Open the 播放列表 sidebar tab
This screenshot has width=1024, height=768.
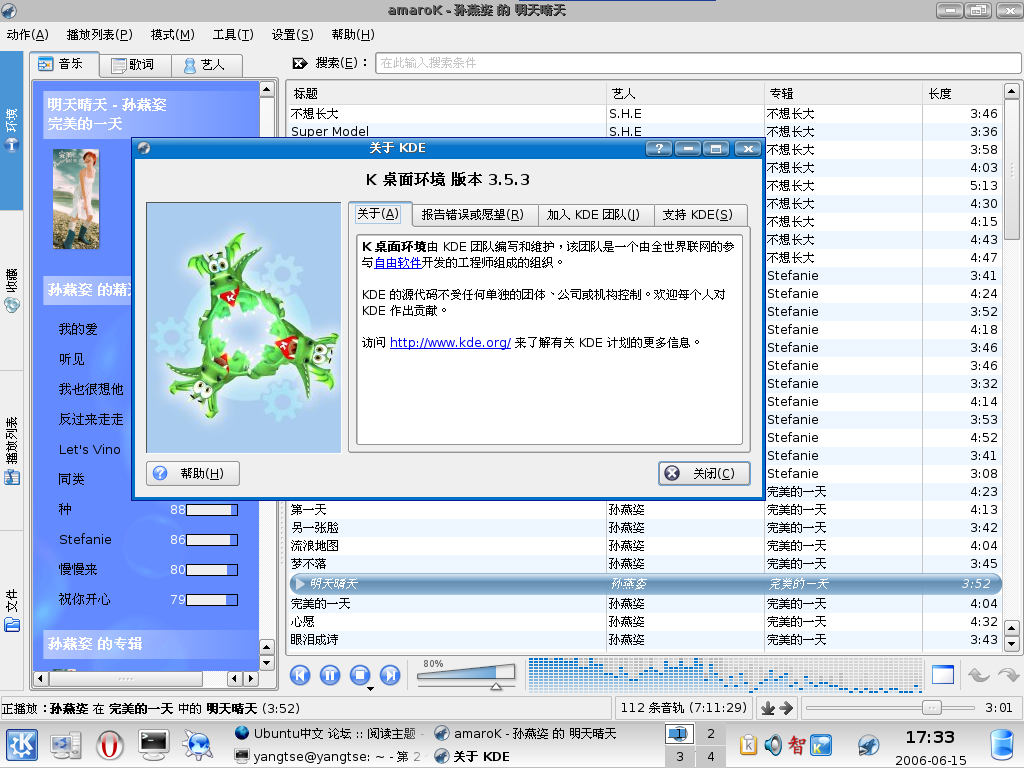coord(12,451)
